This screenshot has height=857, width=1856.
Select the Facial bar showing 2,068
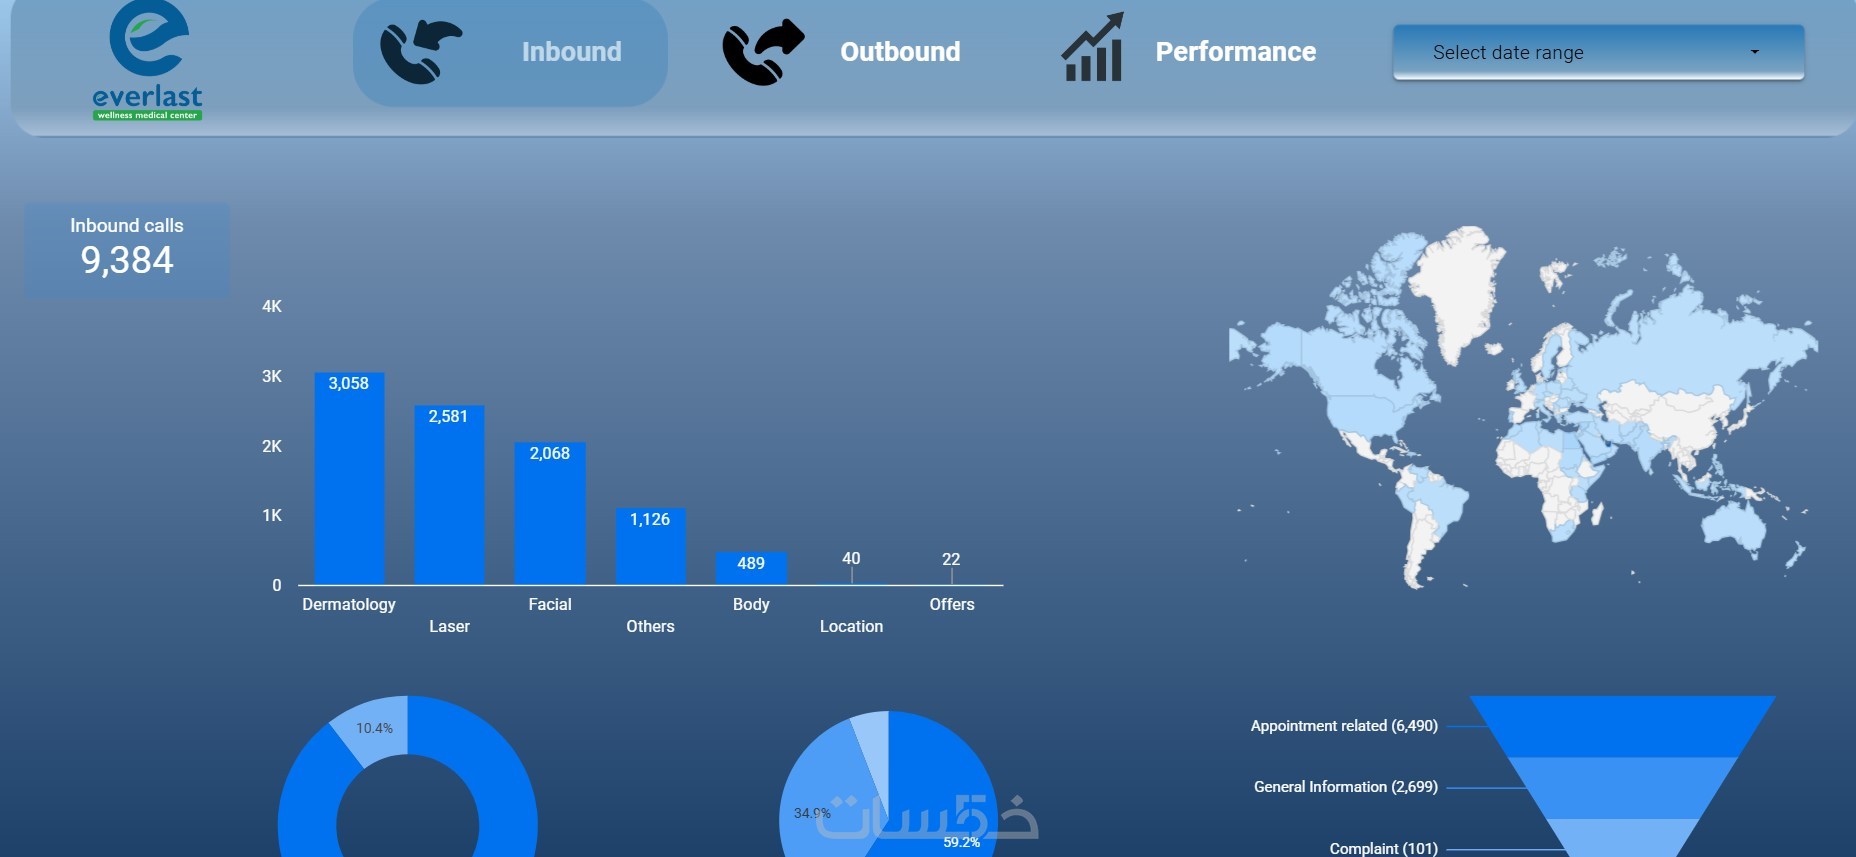(550, 513)
